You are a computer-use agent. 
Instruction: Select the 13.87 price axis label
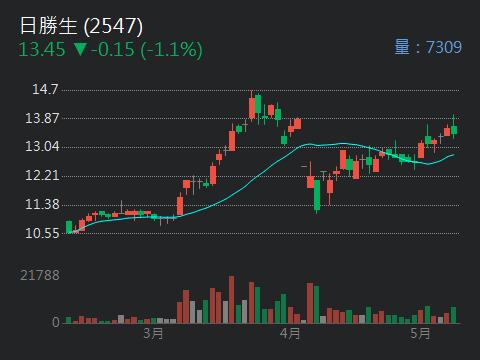[x=42, y=118]
